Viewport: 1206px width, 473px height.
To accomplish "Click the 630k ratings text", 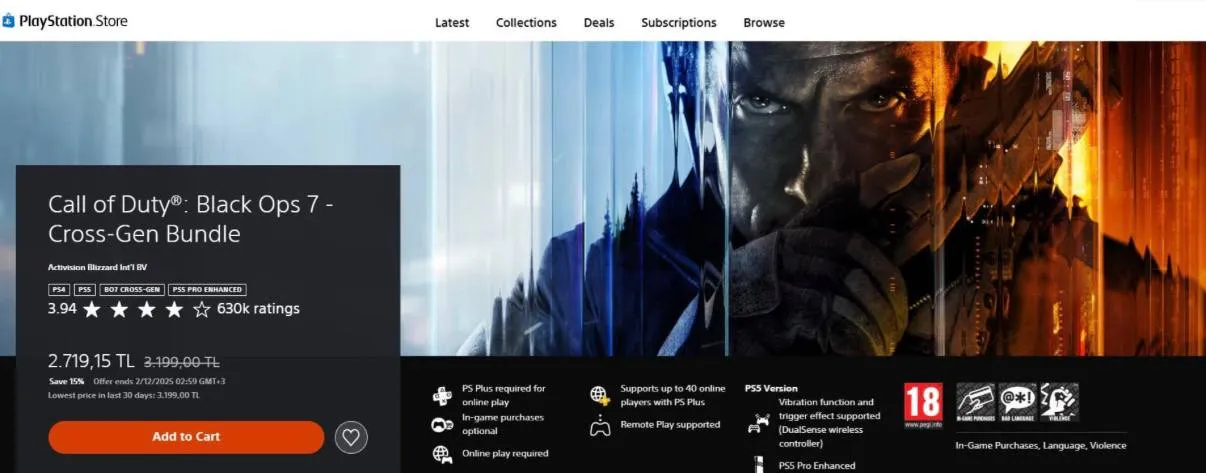I will 258,309.
